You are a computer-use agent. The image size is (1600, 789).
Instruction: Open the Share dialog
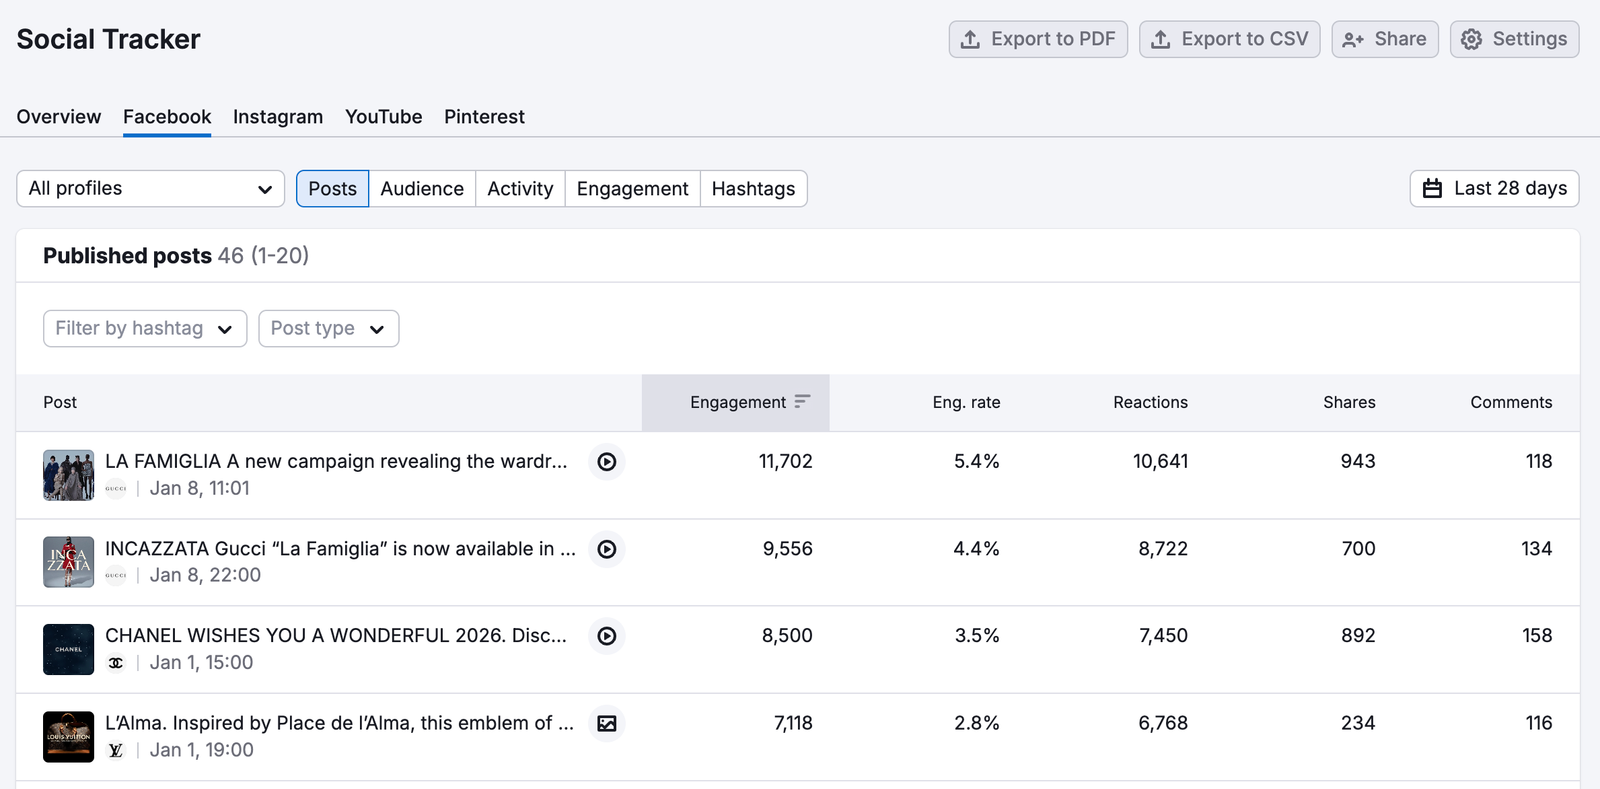[x=1385, y=39]
